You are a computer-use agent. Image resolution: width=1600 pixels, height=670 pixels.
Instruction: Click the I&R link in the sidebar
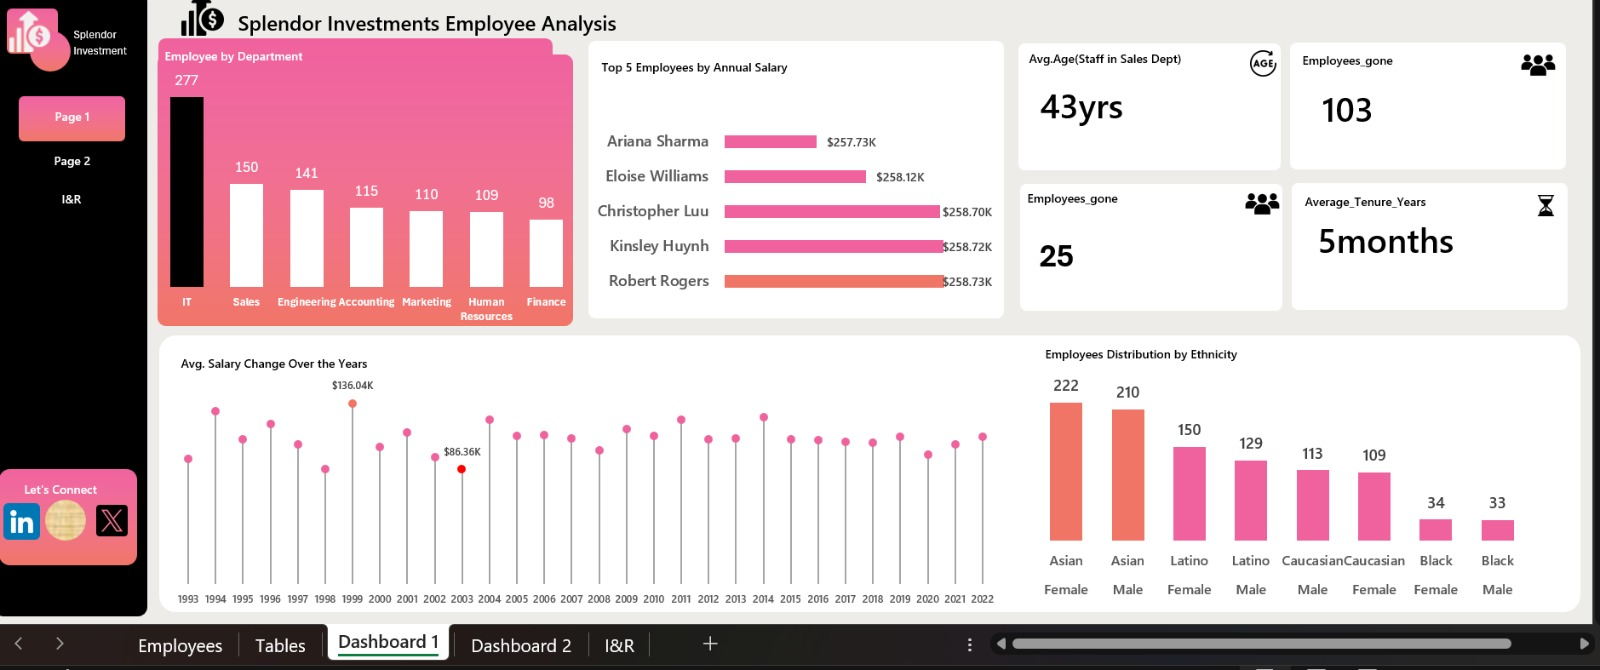[x=71, y=199]
